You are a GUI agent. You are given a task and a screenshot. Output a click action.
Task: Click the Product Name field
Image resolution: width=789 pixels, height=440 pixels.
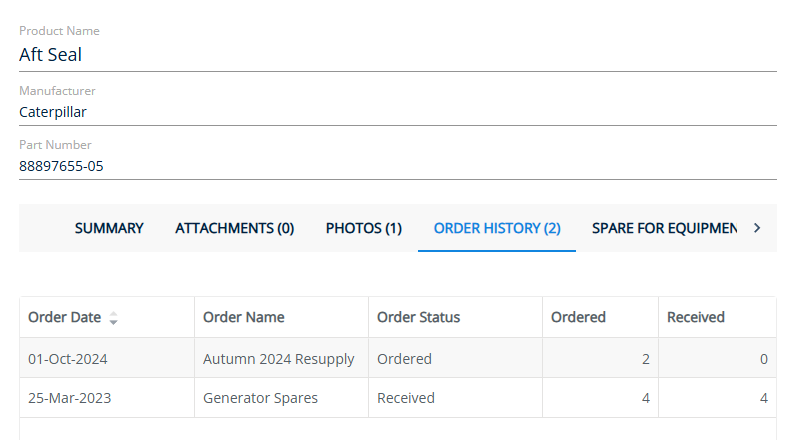(397, 55)
